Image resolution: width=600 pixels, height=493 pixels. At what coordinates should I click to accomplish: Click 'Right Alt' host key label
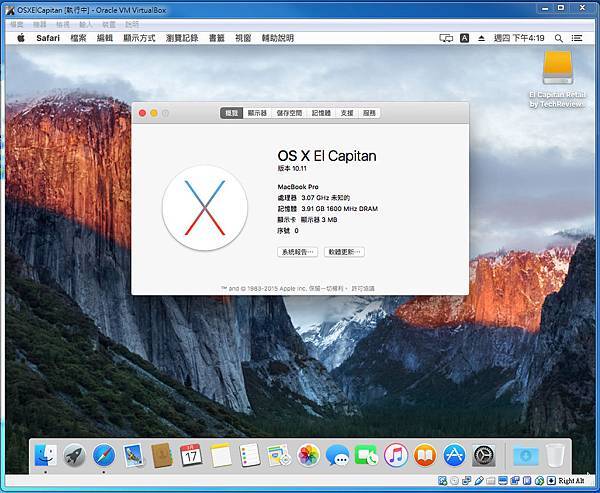tap(571, 481)
